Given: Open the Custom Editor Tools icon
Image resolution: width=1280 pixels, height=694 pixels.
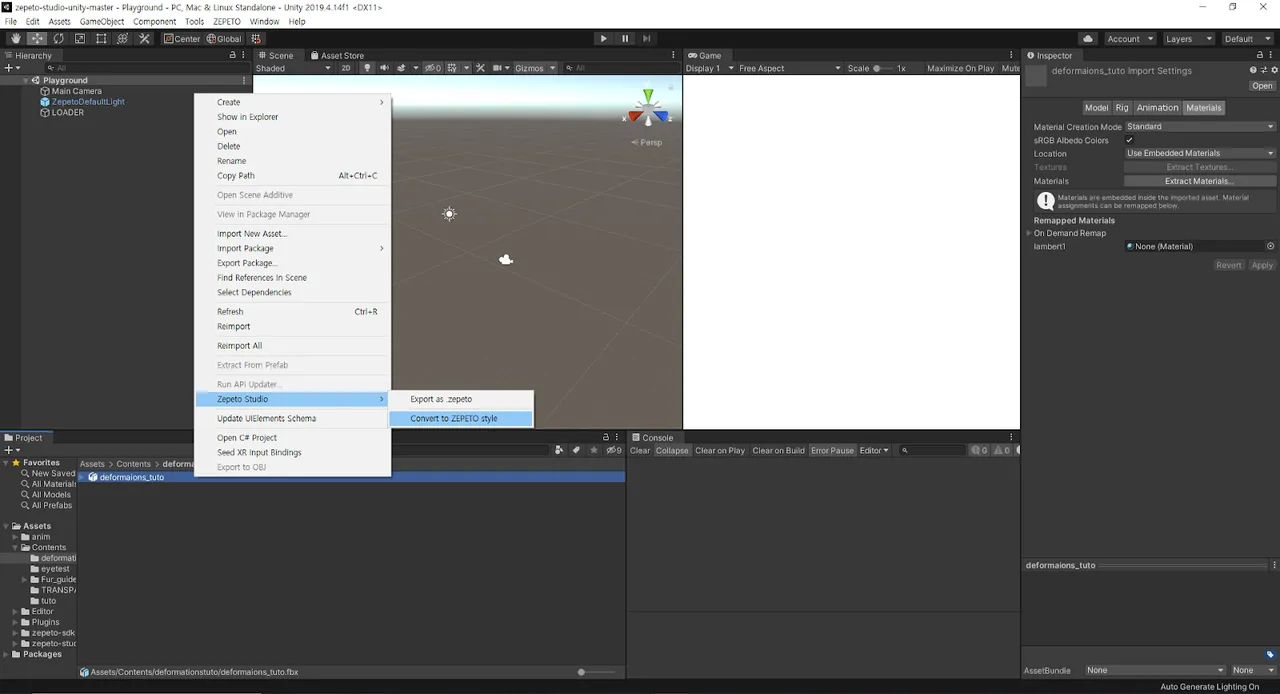Looking at the screenshot, I should coord(143,37).
